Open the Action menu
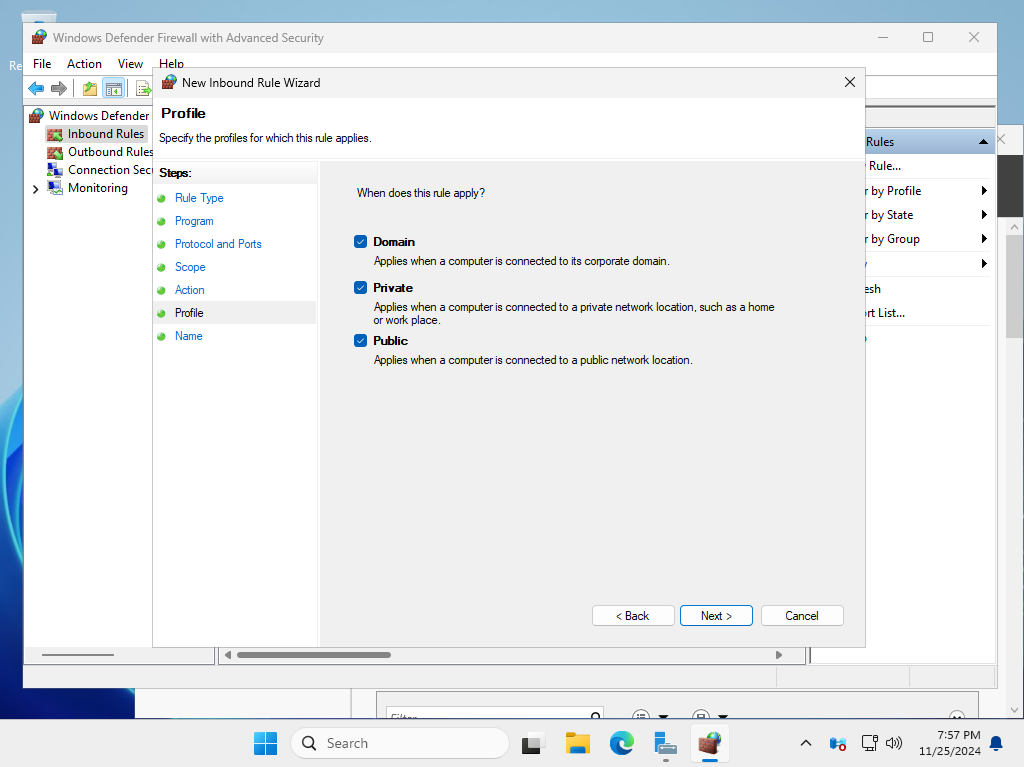The height and width of the screenshot is (767, 1024). 84,63
